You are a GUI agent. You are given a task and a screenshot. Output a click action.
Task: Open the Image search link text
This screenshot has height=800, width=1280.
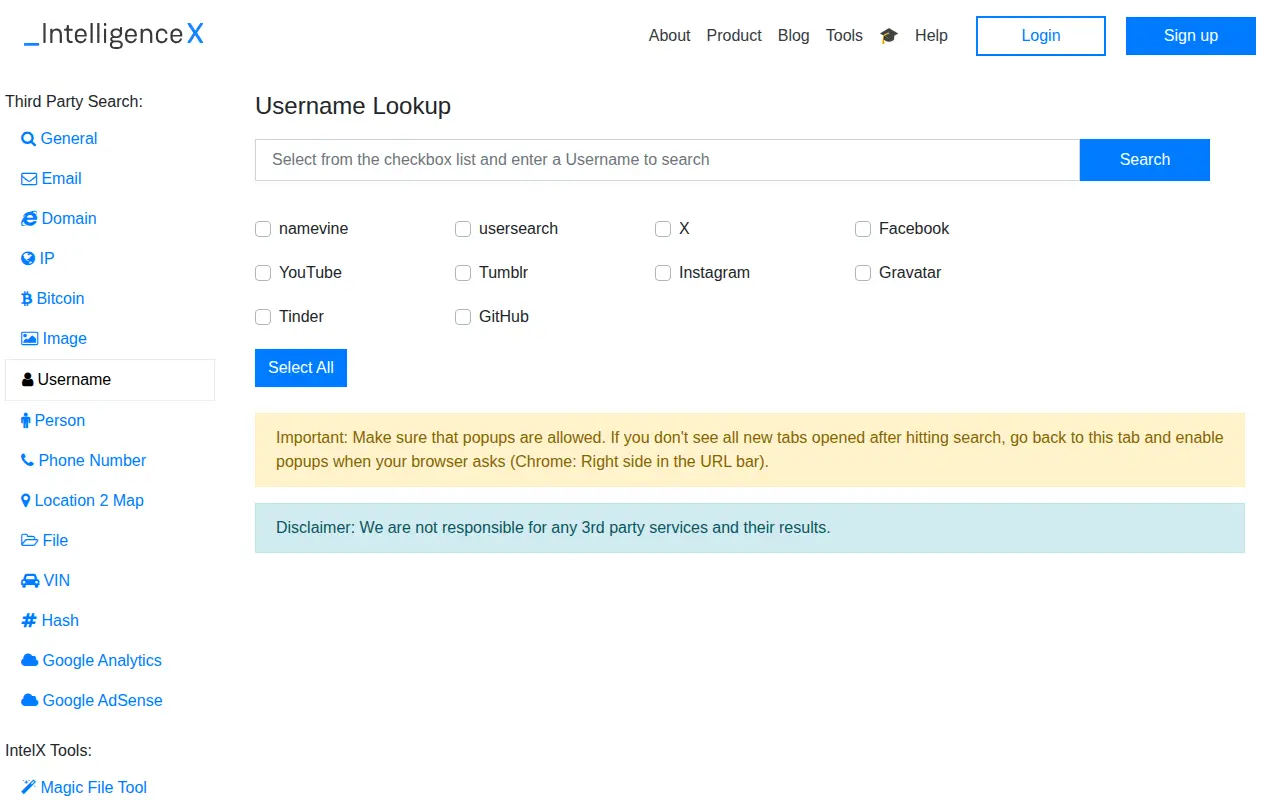pos(65,339)
